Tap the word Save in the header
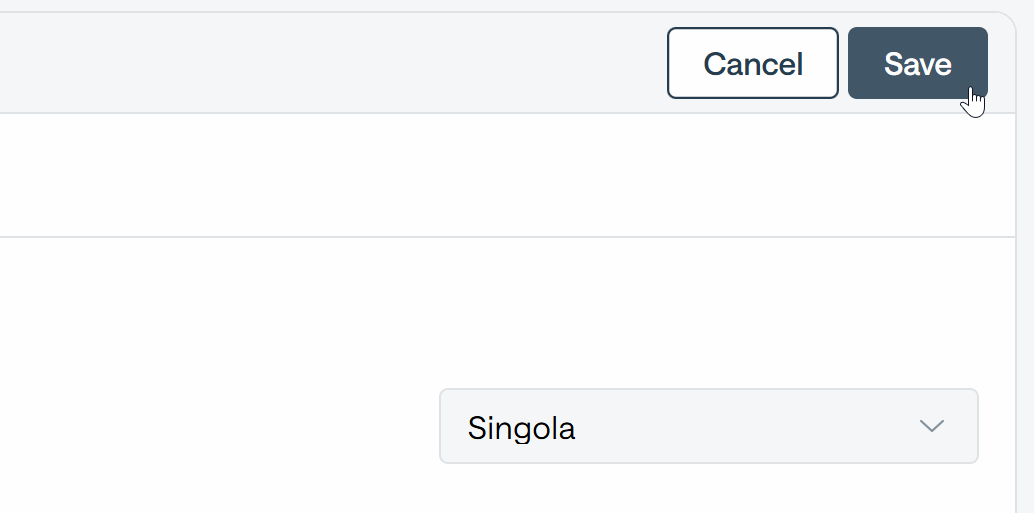Screen dimensions: 1034x513 pyautogui.click(x=917, y=64)
